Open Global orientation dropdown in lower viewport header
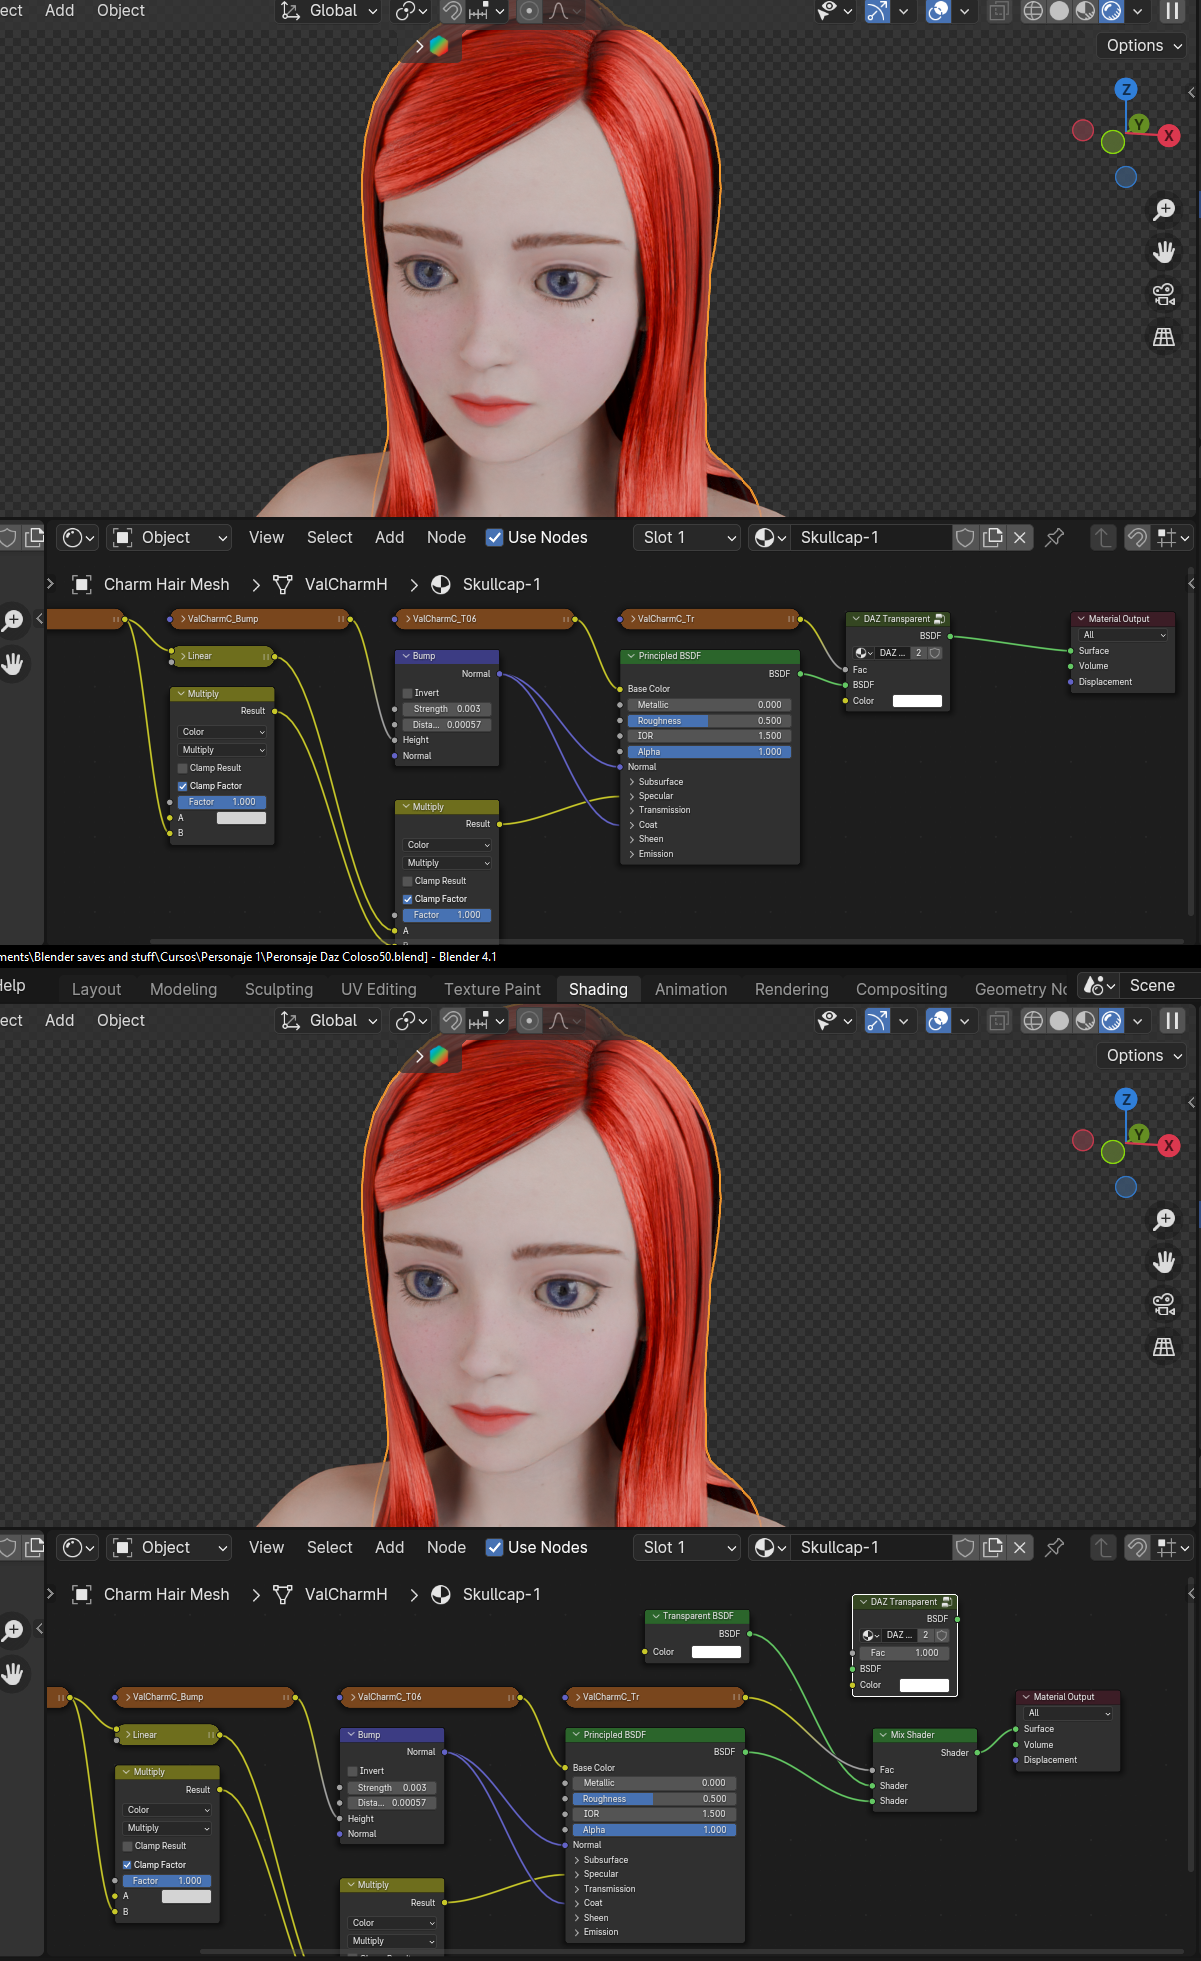Screen dimensions: 1201x1961 pos(329,1020)
